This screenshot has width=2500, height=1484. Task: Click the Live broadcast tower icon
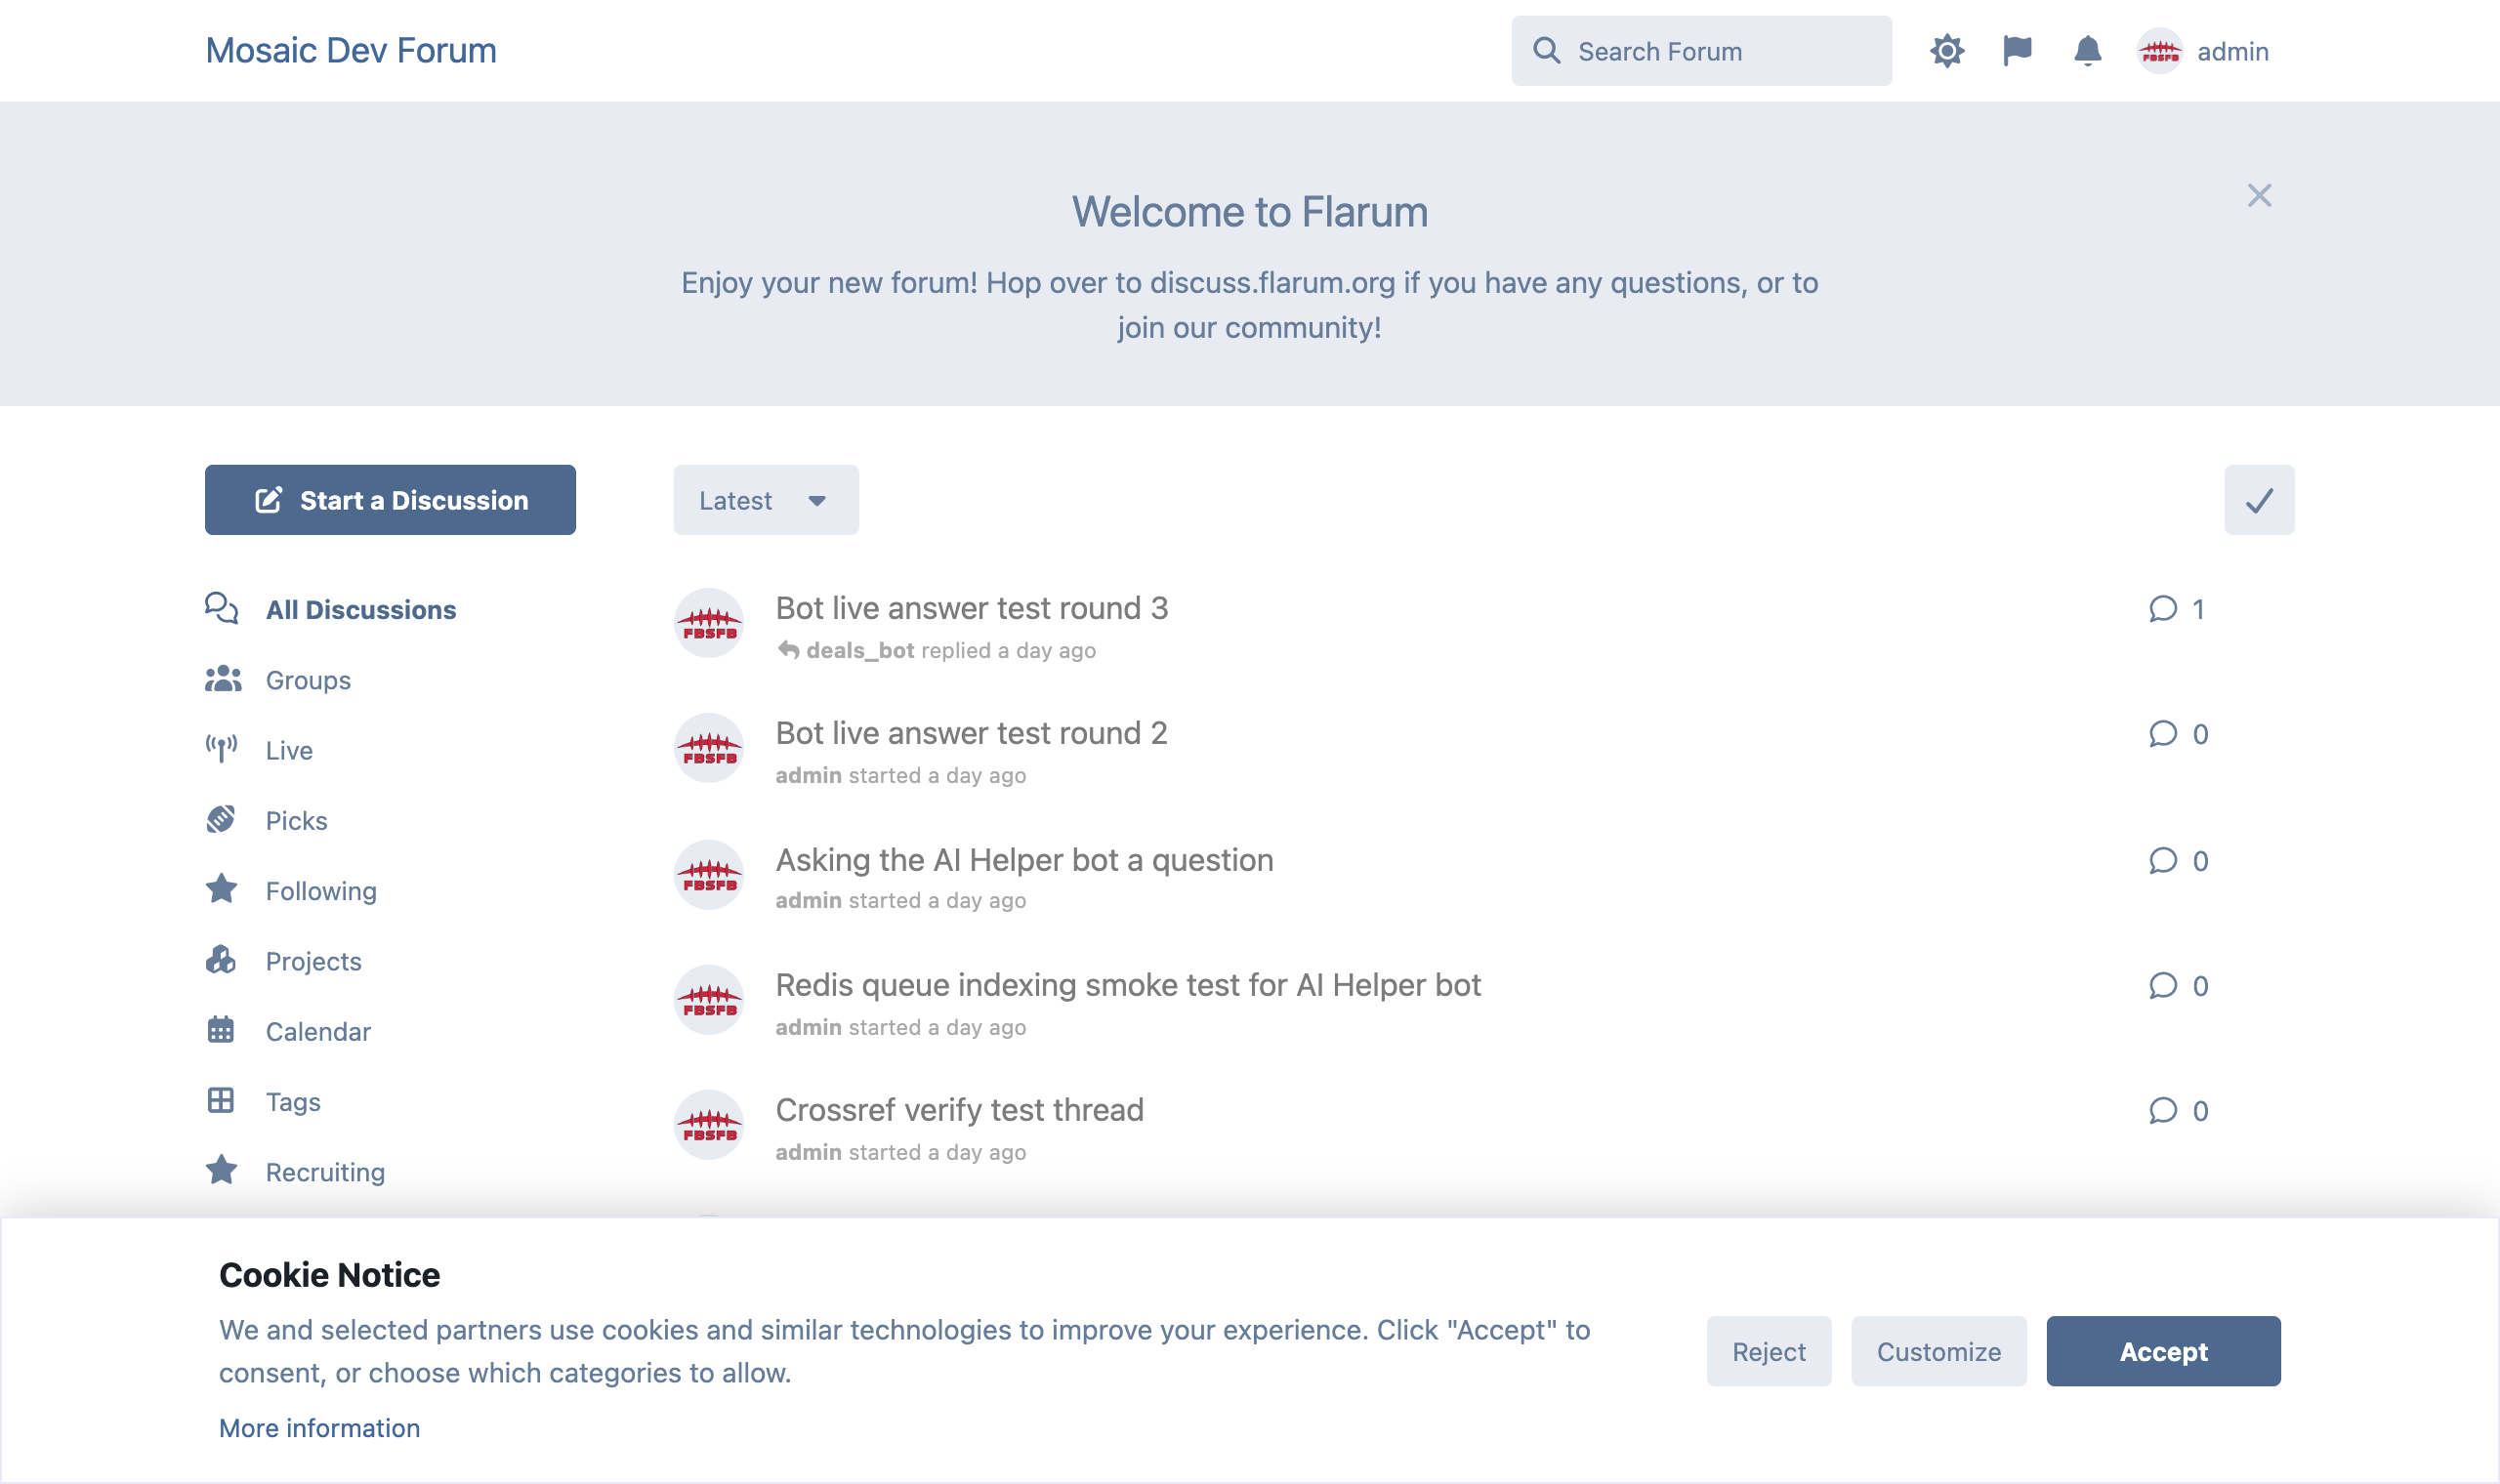point(221,750)
